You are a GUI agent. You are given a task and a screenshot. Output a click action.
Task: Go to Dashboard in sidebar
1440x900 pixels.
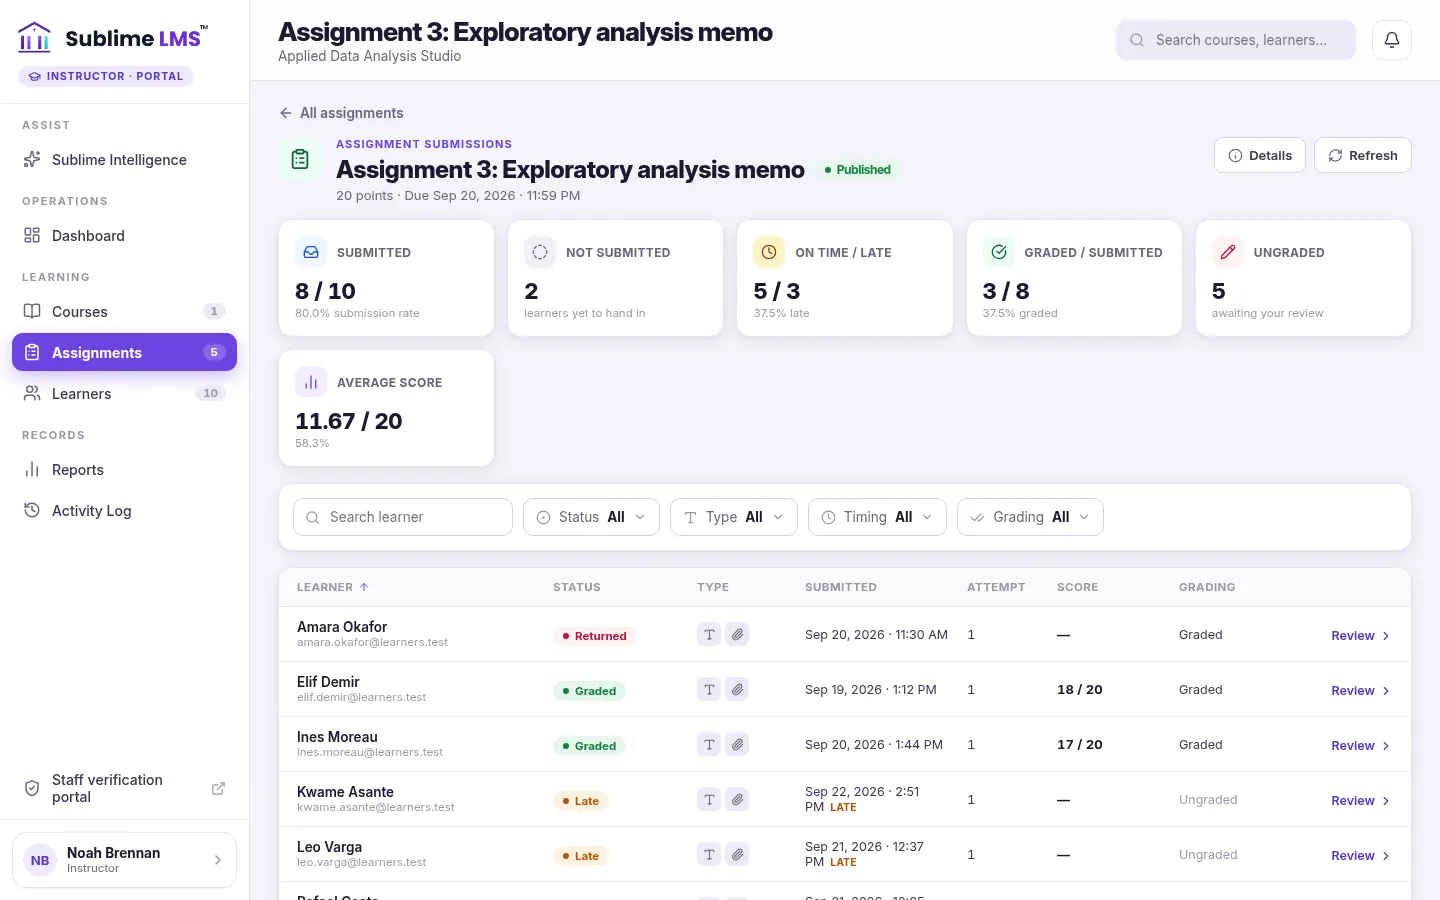click(124, 236)
